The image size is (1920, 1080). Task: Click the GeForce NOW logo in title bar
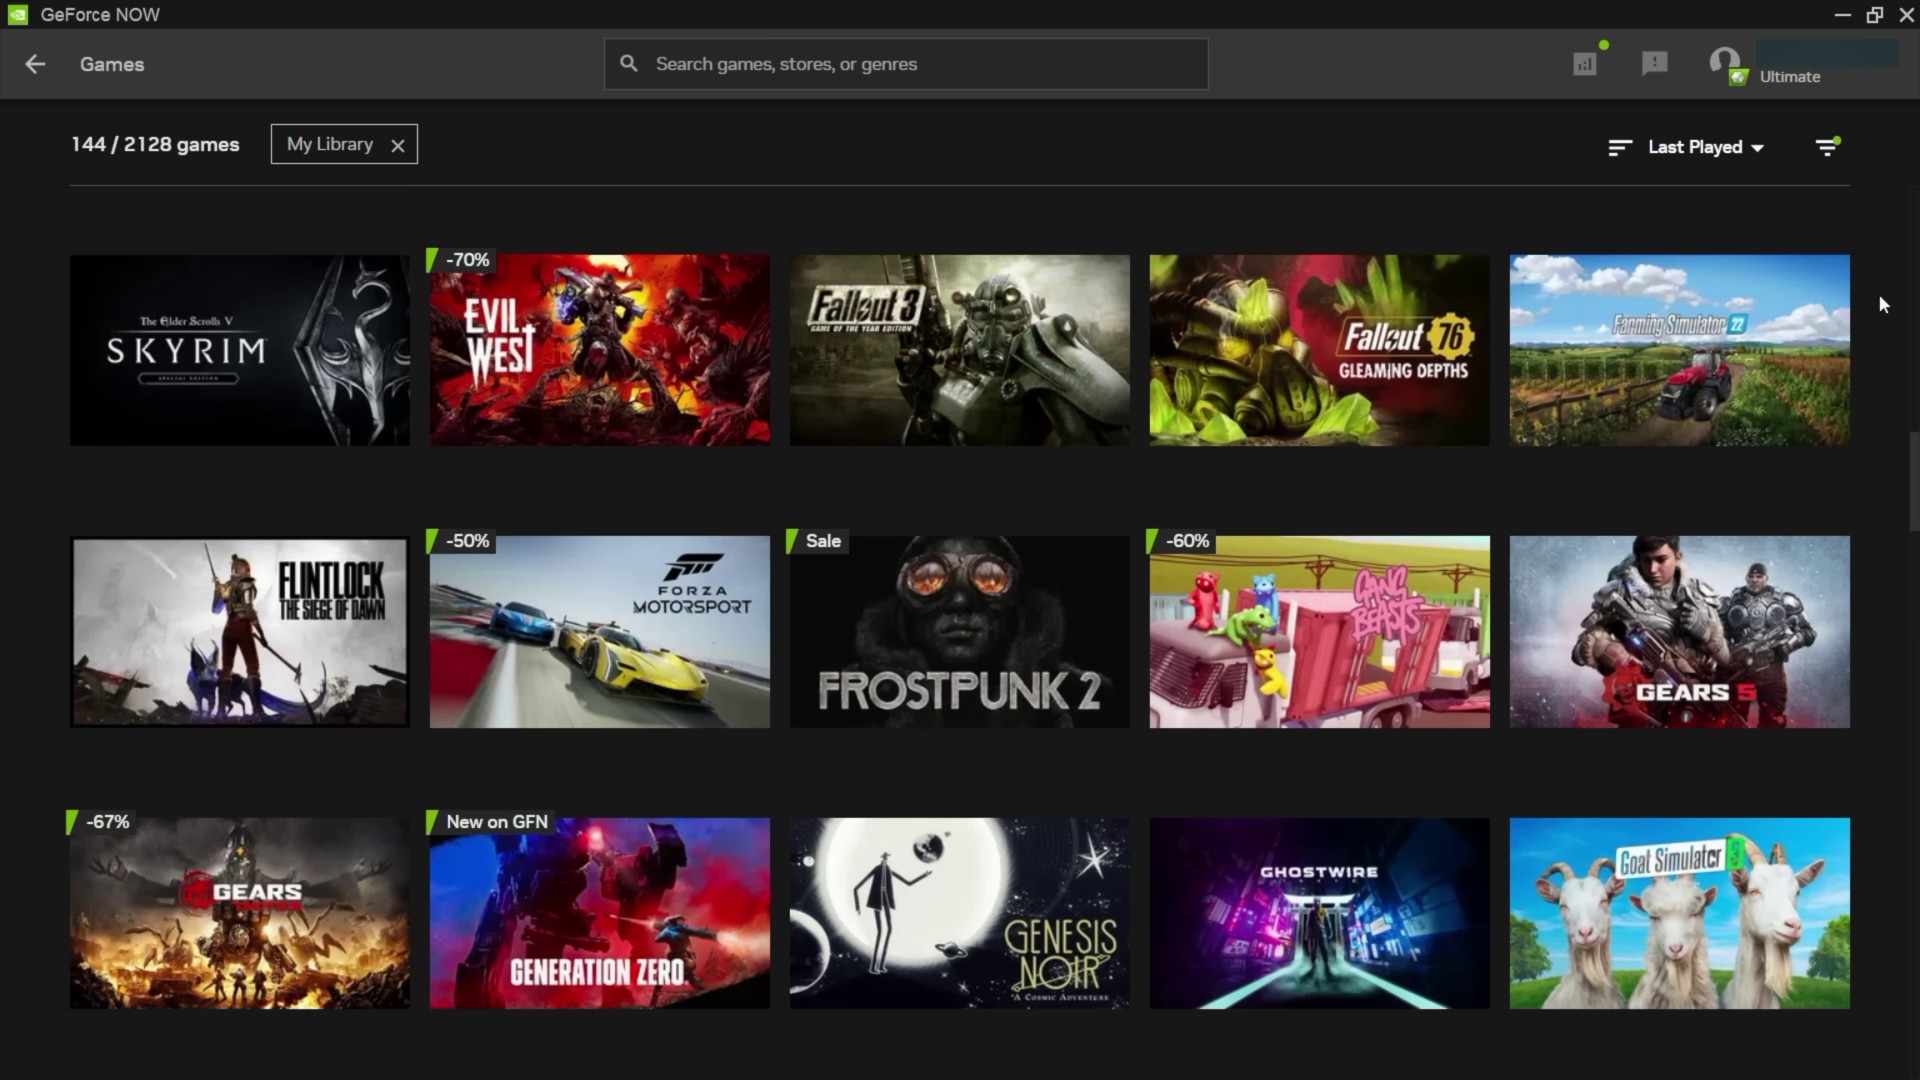16,14
